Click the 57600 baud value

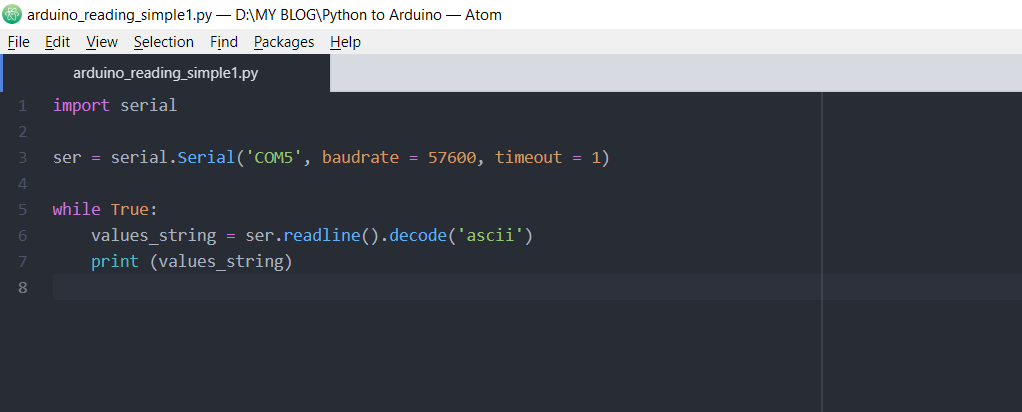tap(452, 158)
